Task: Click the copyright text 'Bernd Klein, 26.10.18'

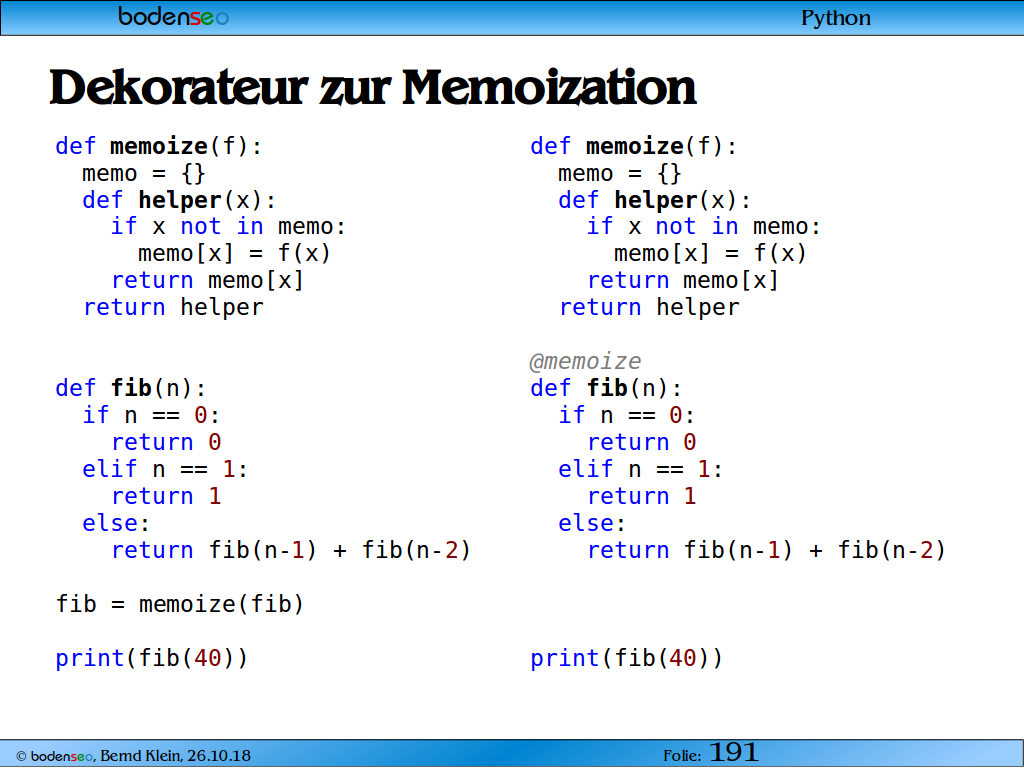Action: click(x=175, y=756)
